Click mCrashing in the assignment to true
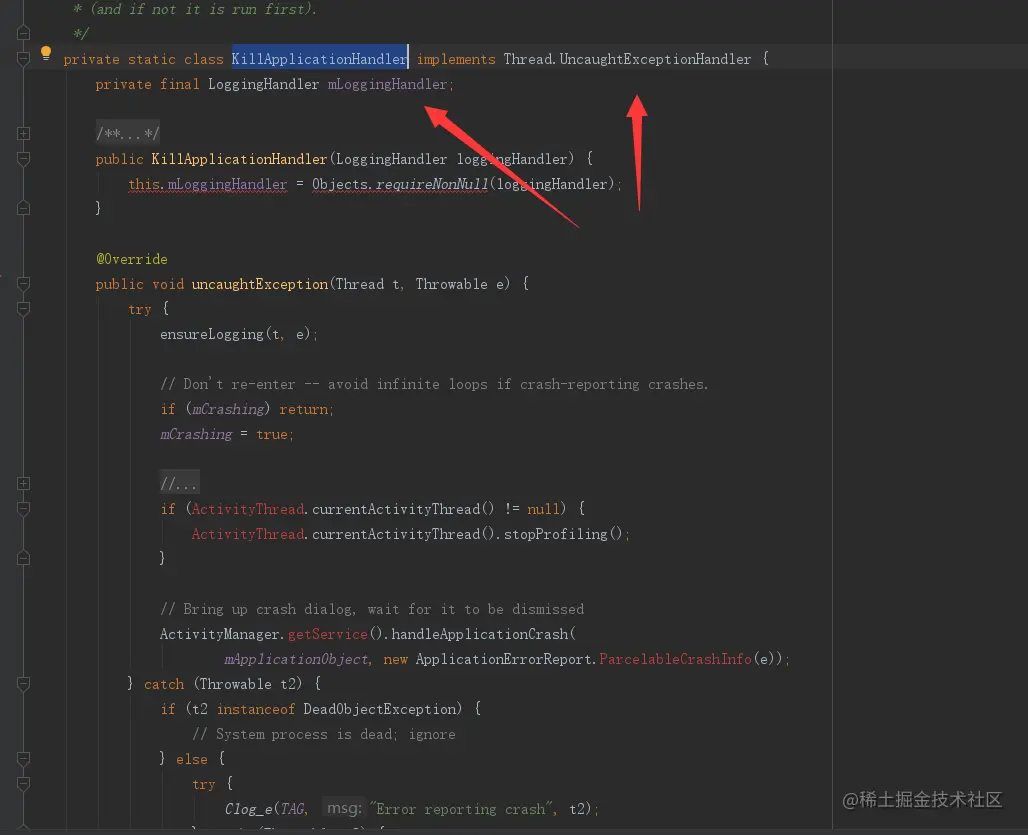Image resolution: width=1028 pixels, height=835 pixels. (x=196, y=434)
